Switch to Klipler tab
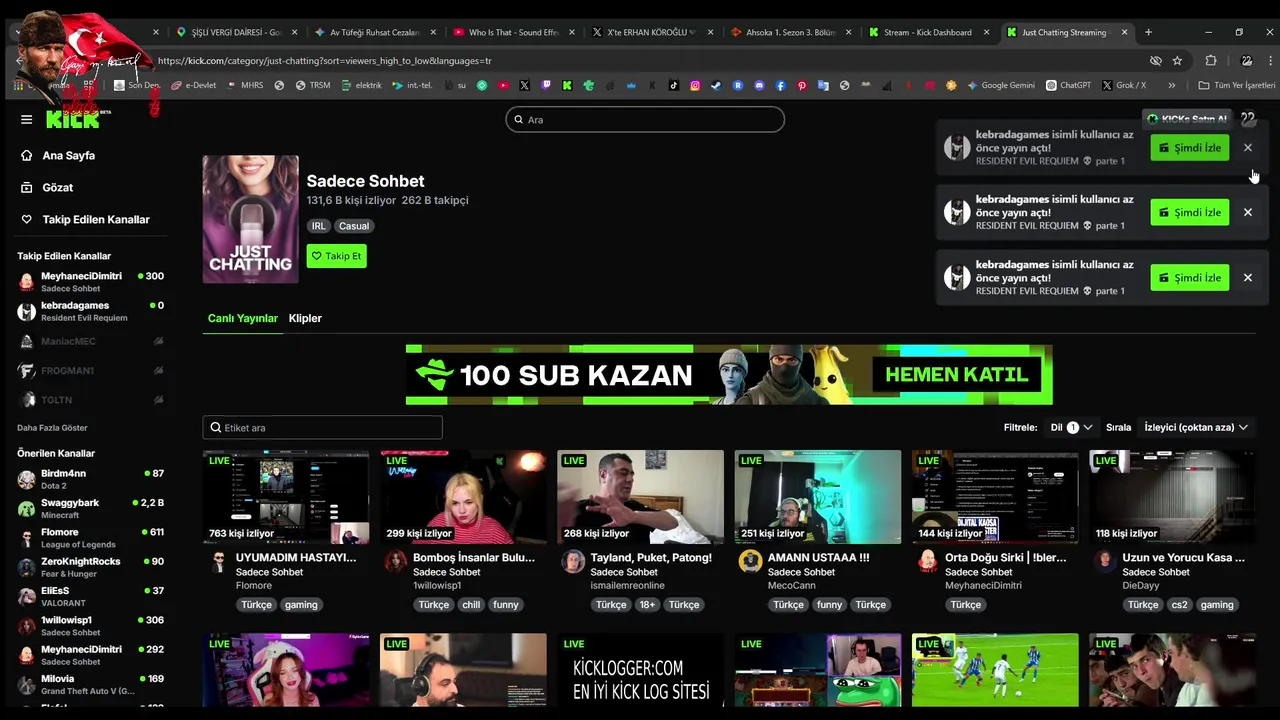 click(x=305, y=318)
